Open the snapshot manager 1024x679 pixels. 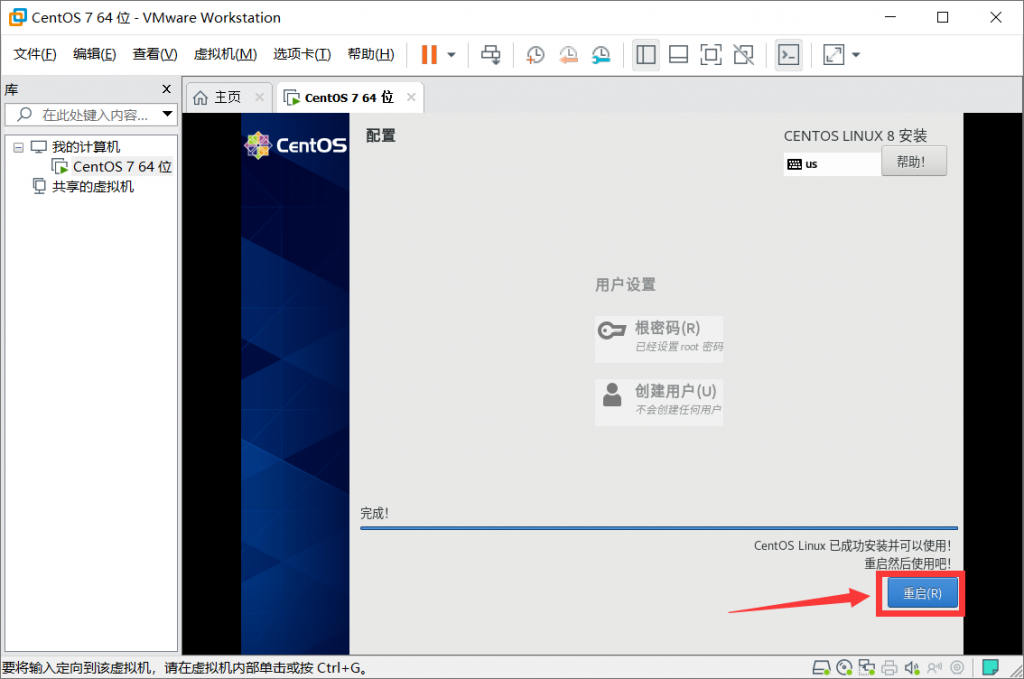[x=601, y=55]
